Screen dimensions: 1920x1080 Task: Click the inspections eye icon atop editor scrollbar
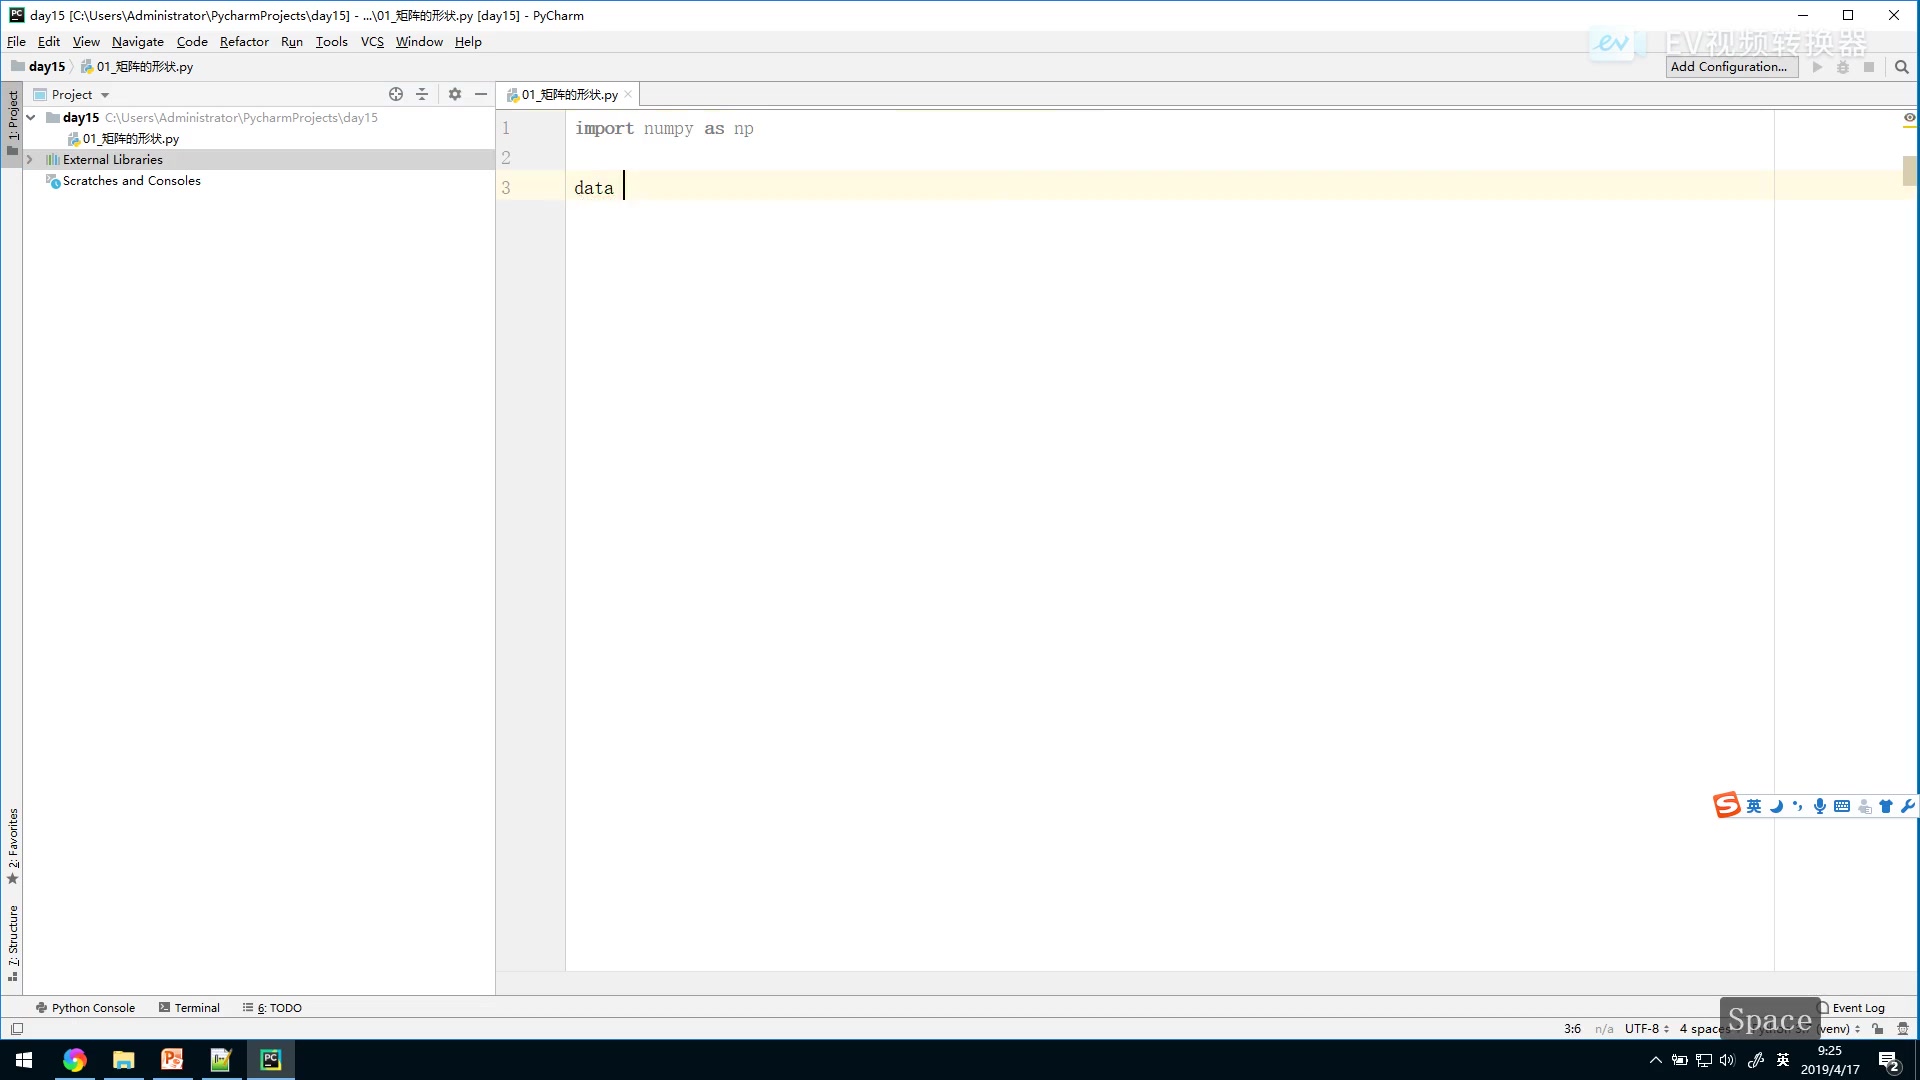[x=1909, y=118]
